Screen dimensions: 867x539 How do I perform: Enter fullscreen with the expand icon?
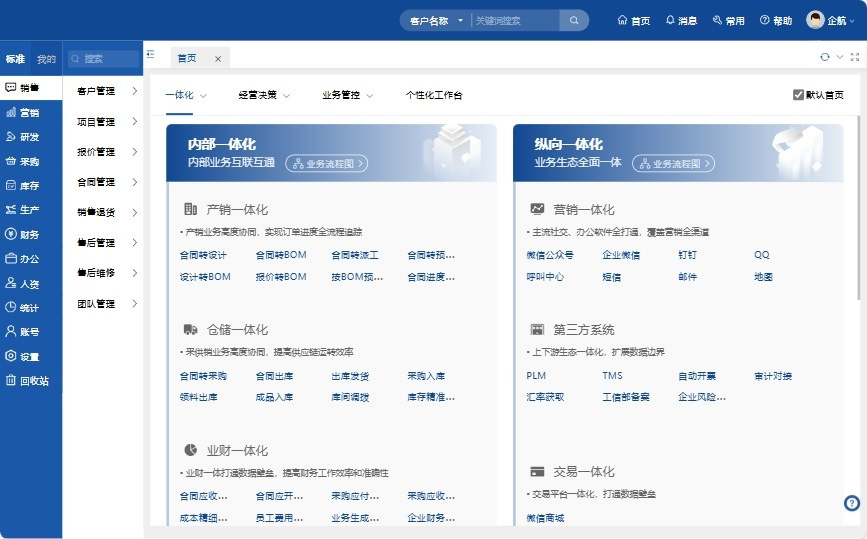pos(855,57)
